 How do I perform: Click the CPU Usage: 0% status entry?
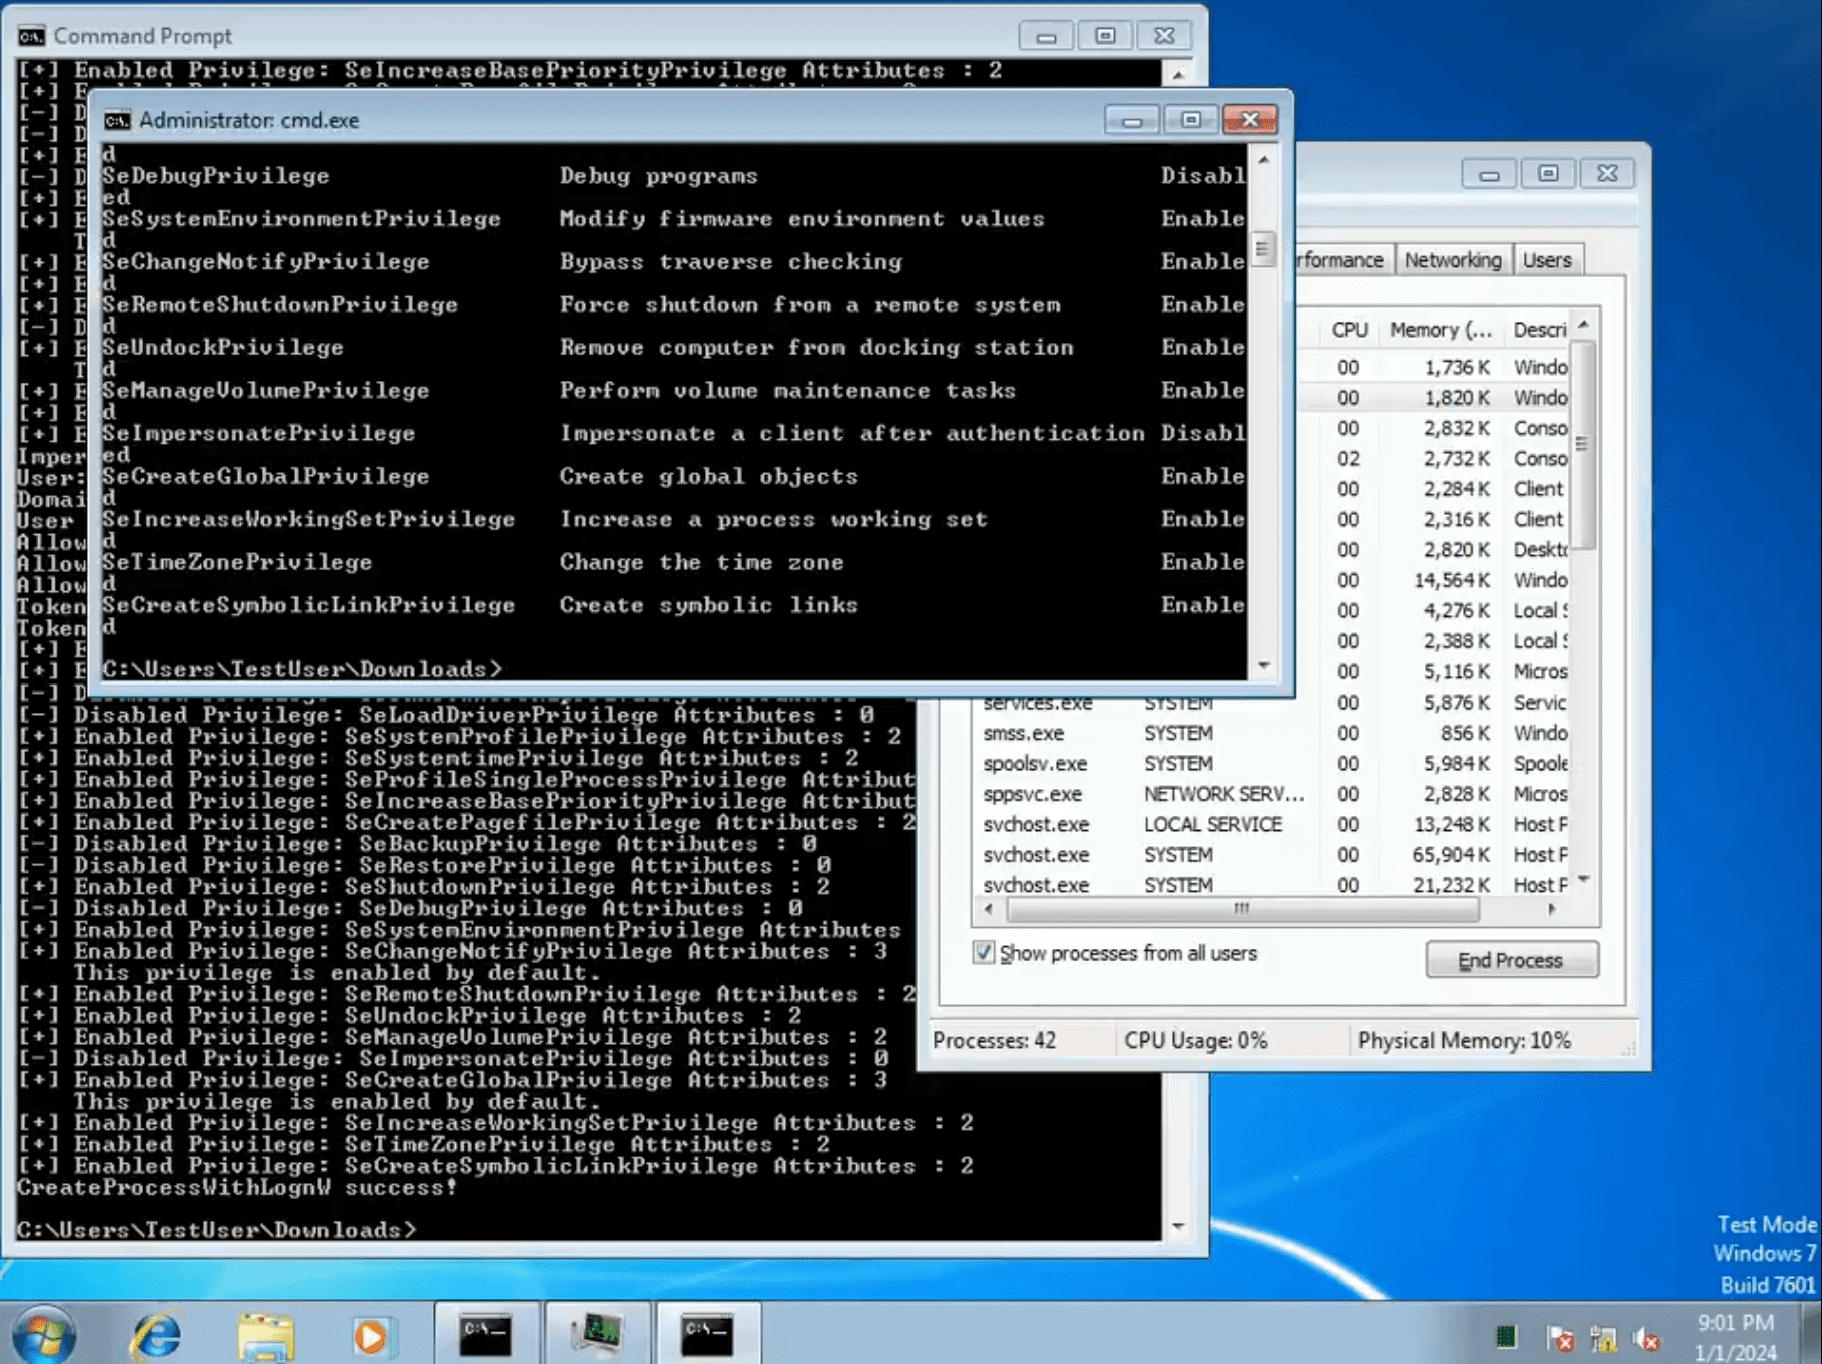point(1195,1040)
